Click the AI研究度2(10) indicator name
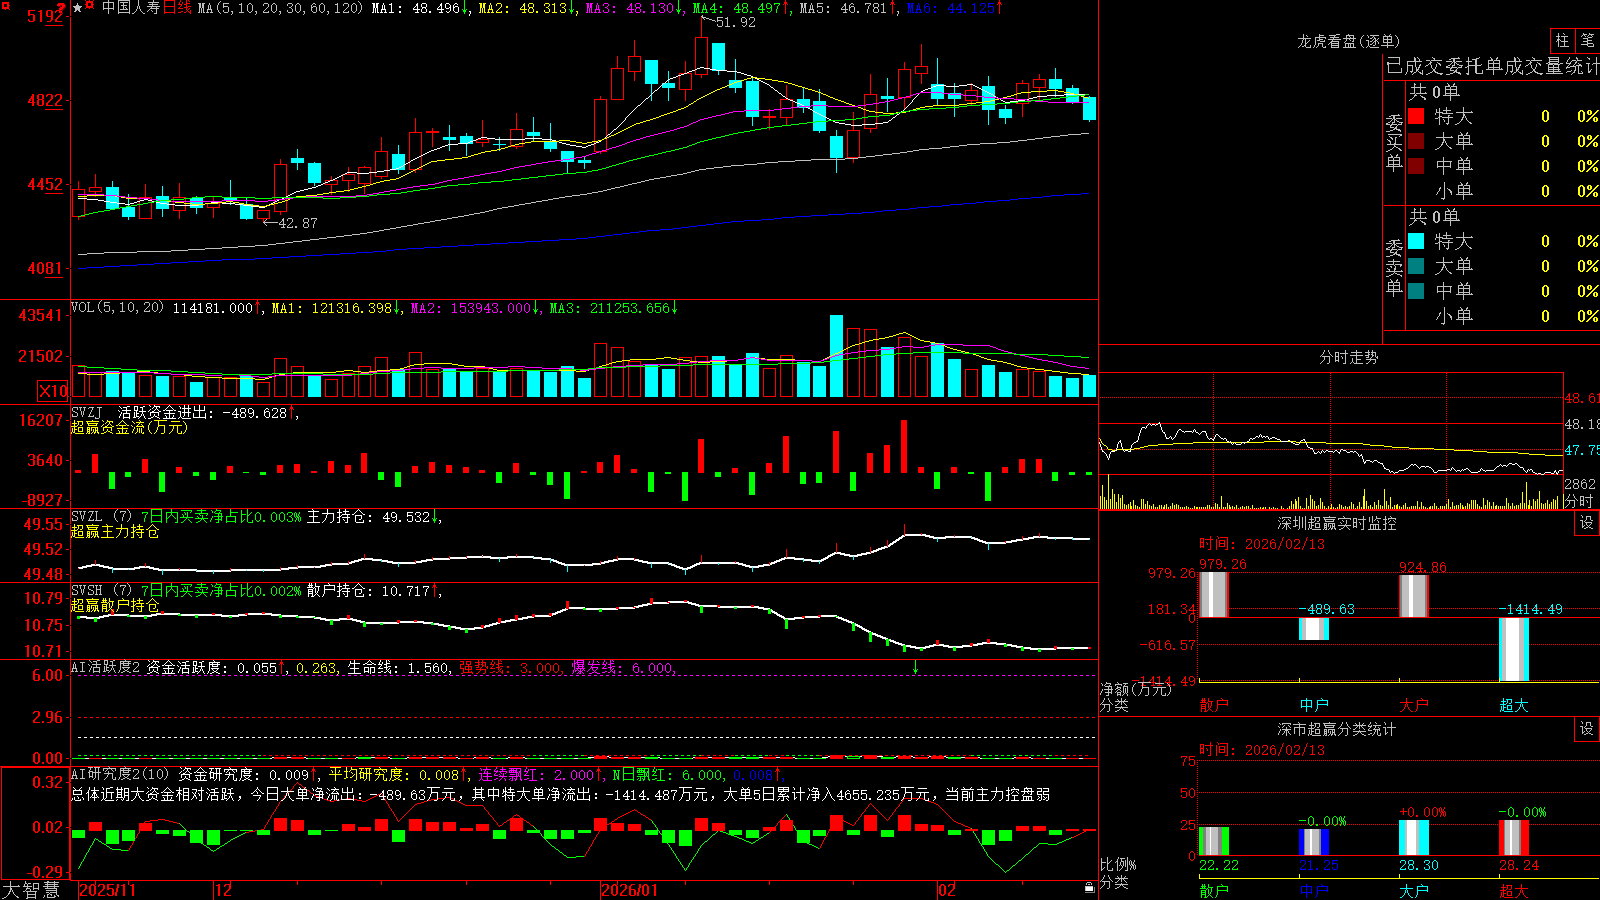 click(x=120, y=774)
